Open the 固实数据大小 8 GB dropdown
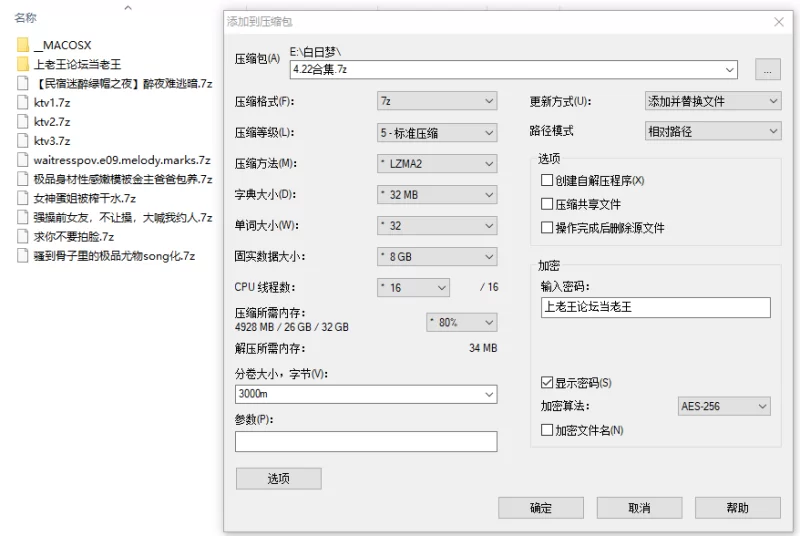 click(x=437, y=257)
